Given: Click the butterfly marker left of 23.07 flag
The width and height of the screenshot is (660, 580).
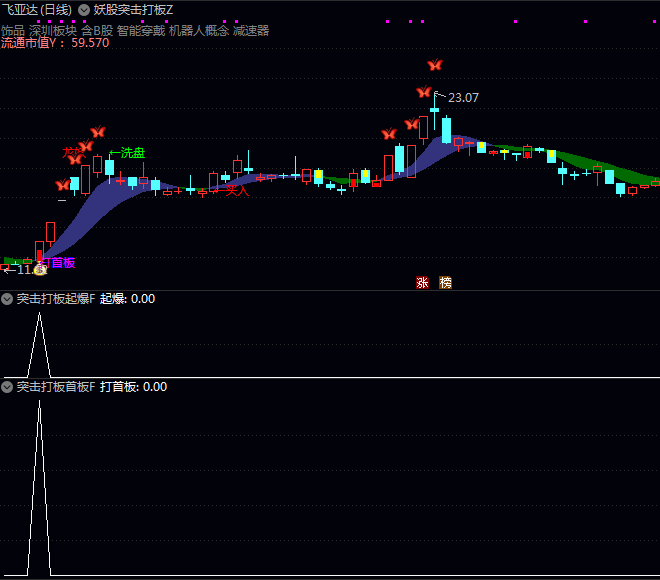Looking at the screenshot, I should 423,92.
